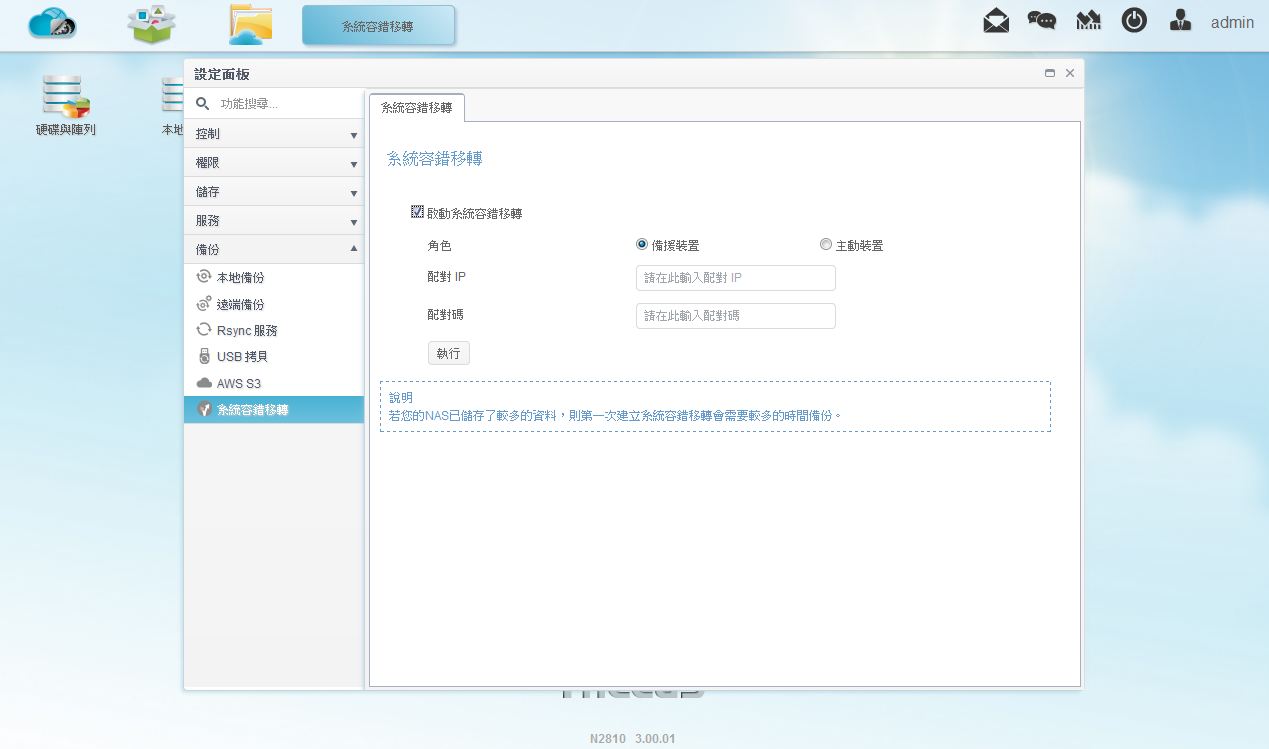The image size is (1269, 749).
Task: Select the 系統容錯移轉 taskbar button
Action: [x=378, y=26]
